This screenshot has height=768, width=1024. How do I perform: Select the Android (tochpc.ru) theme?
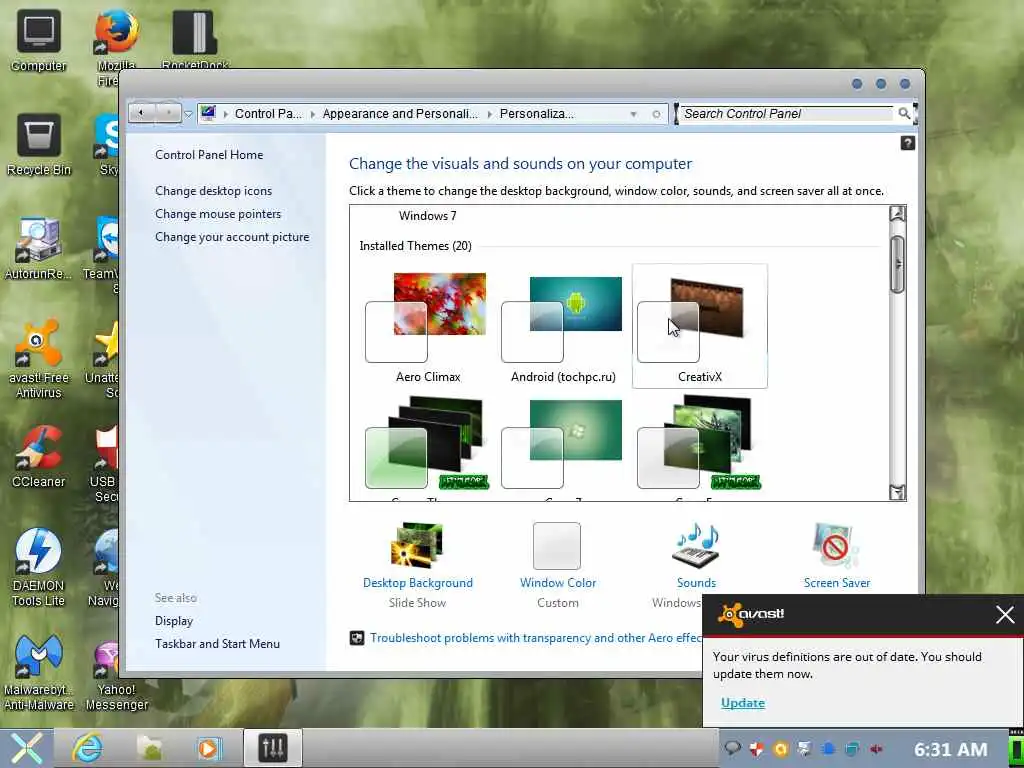click(563, 327)
